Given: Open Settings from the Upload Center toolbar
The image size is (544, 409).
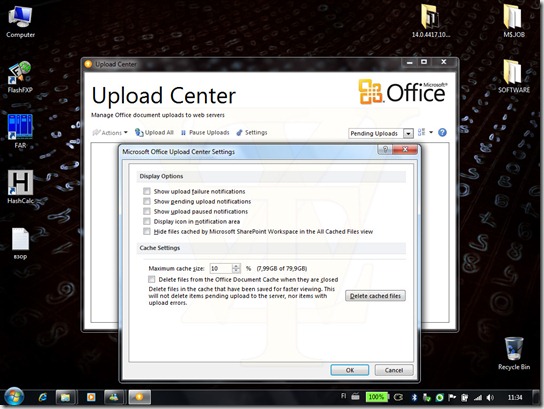Looking at the screenshot, I should pos(252,133).
